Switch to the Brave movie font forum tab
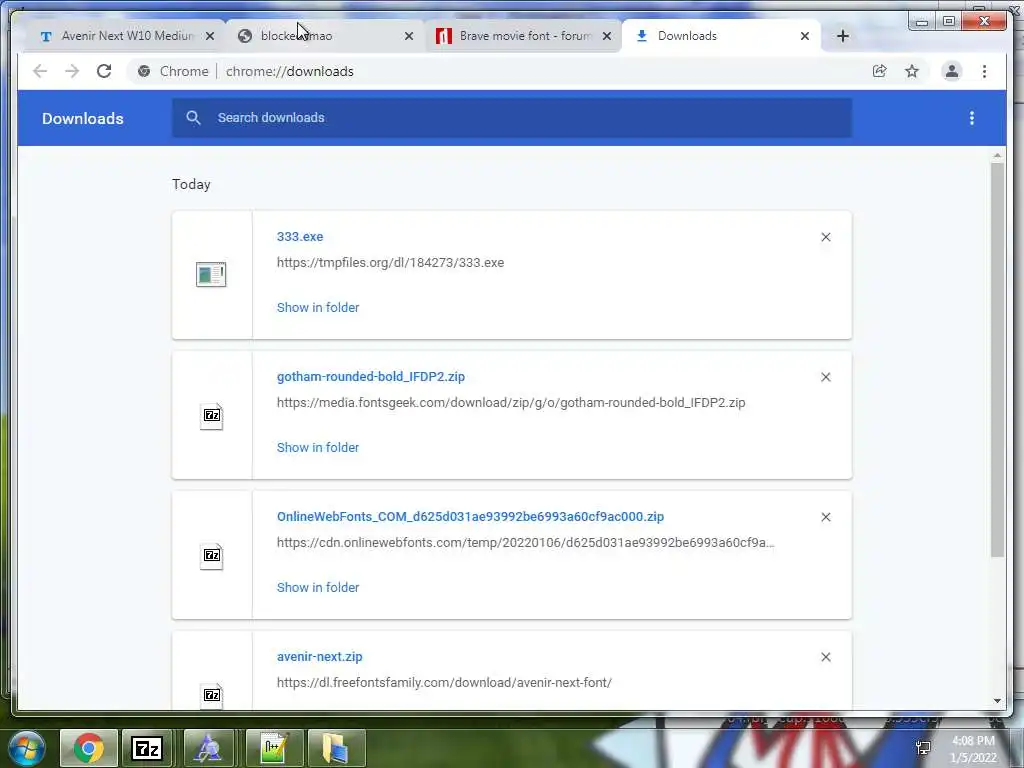This screenshot has width=1024, height=768. (522, 36)
